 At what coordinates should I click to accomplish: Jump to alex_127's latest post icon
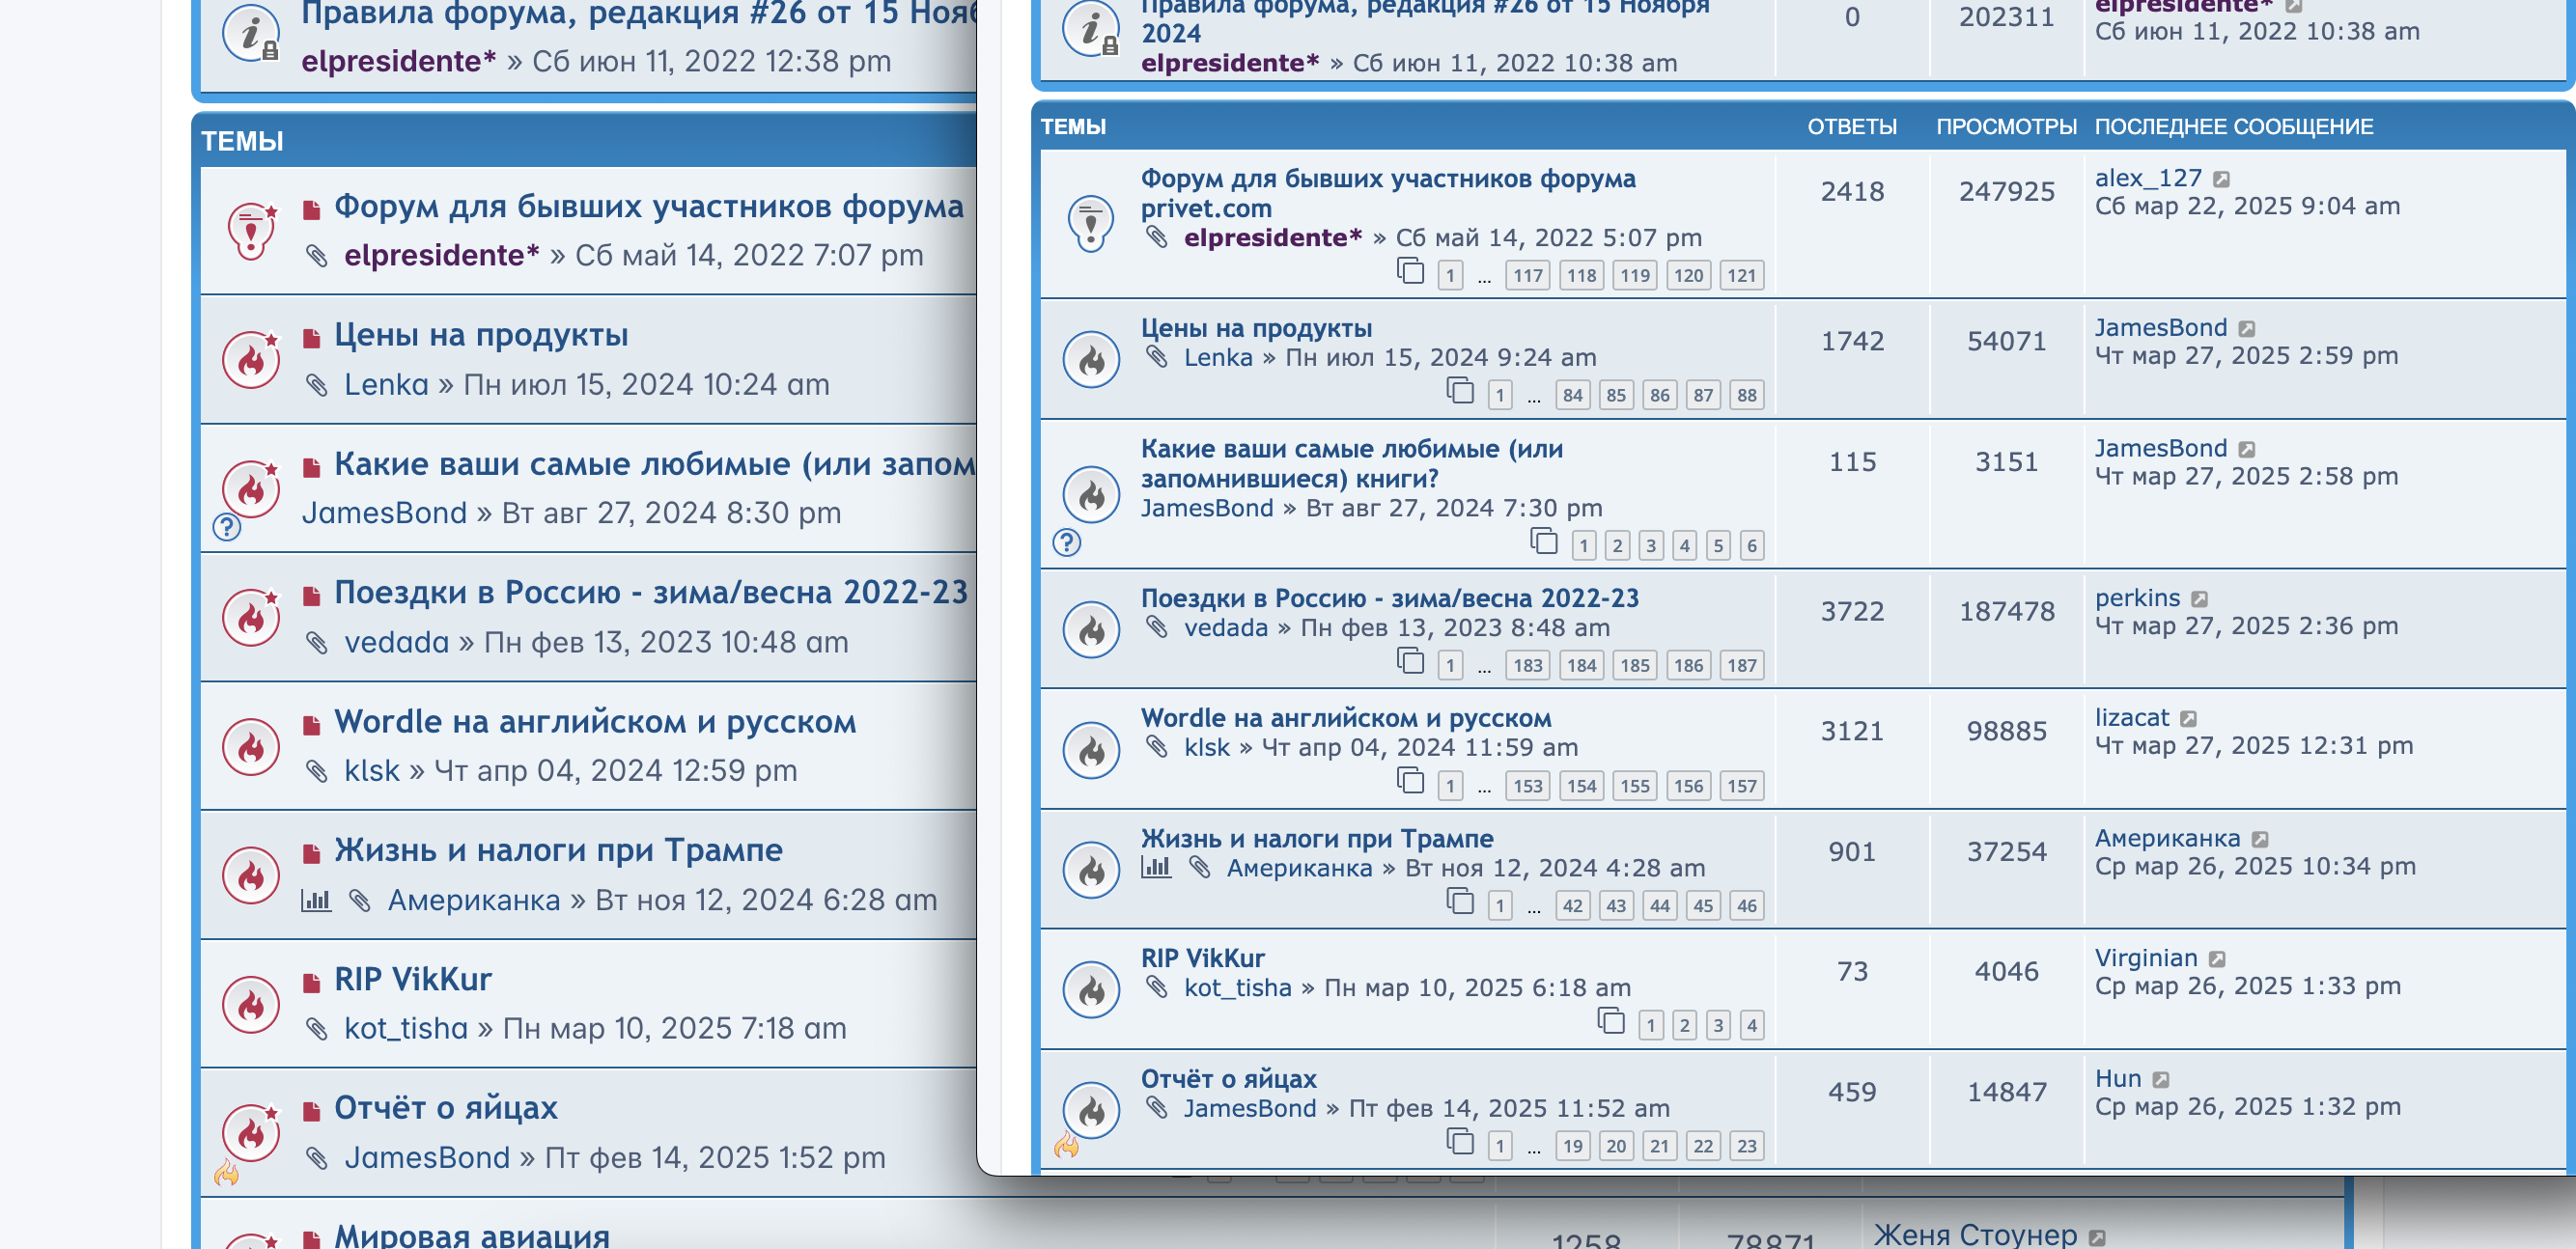point(2221,179)
